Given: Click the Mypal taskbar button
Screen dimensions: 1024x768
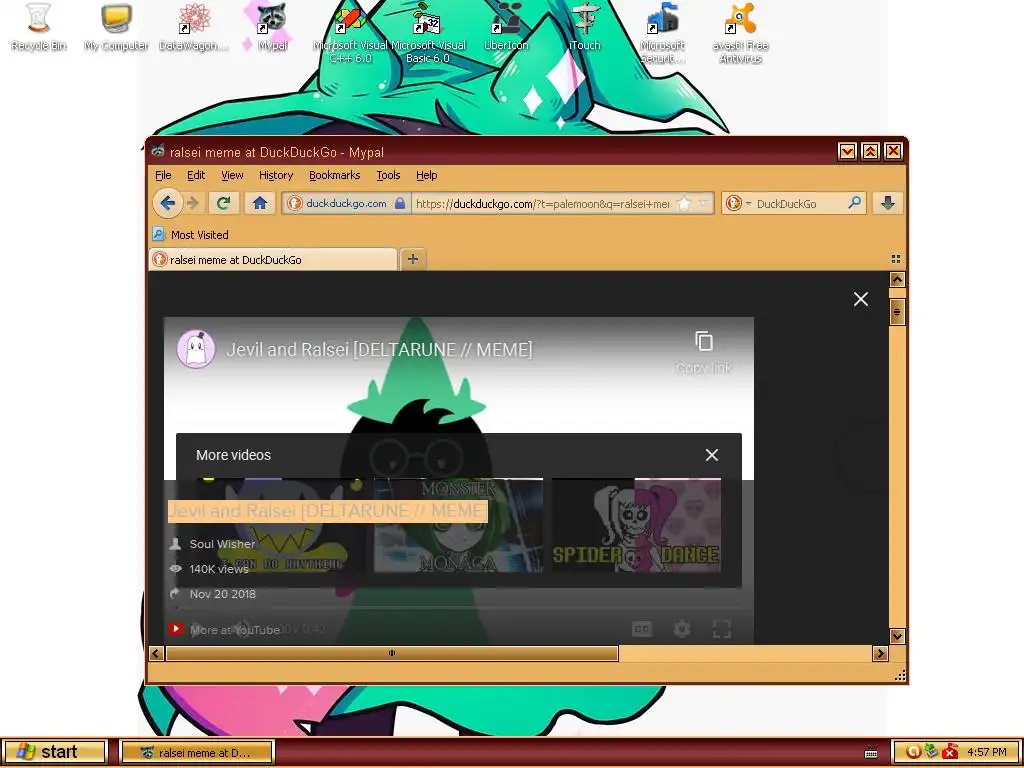Looking at the screenshot, I should click(x=197, y=752).
